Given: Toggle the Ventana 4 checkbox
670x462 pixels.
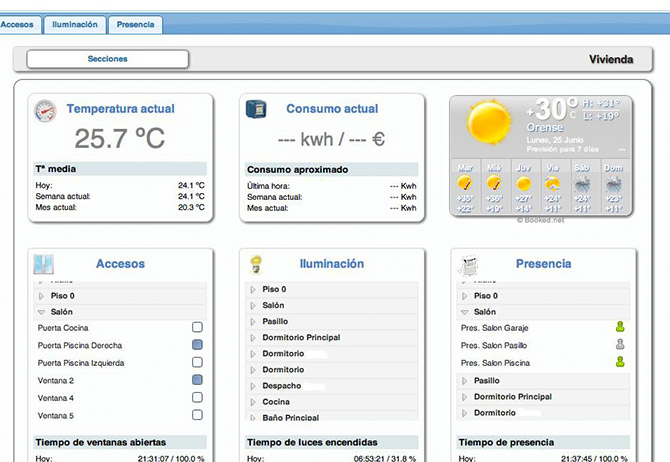Looking at the screenshot, I should coord(197,397).
